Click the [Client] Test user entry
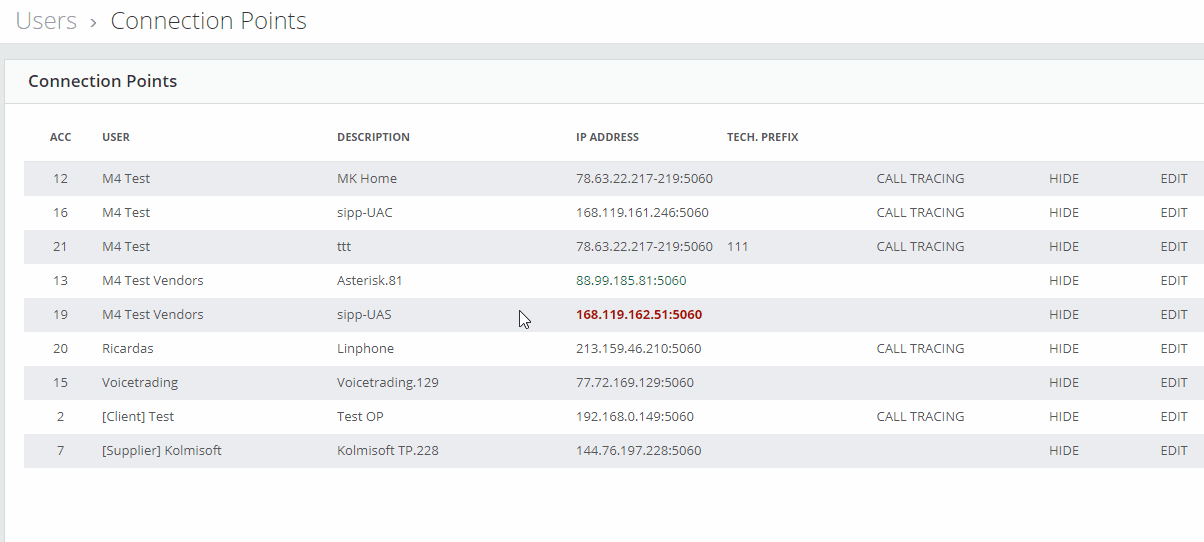 point(138,417)
